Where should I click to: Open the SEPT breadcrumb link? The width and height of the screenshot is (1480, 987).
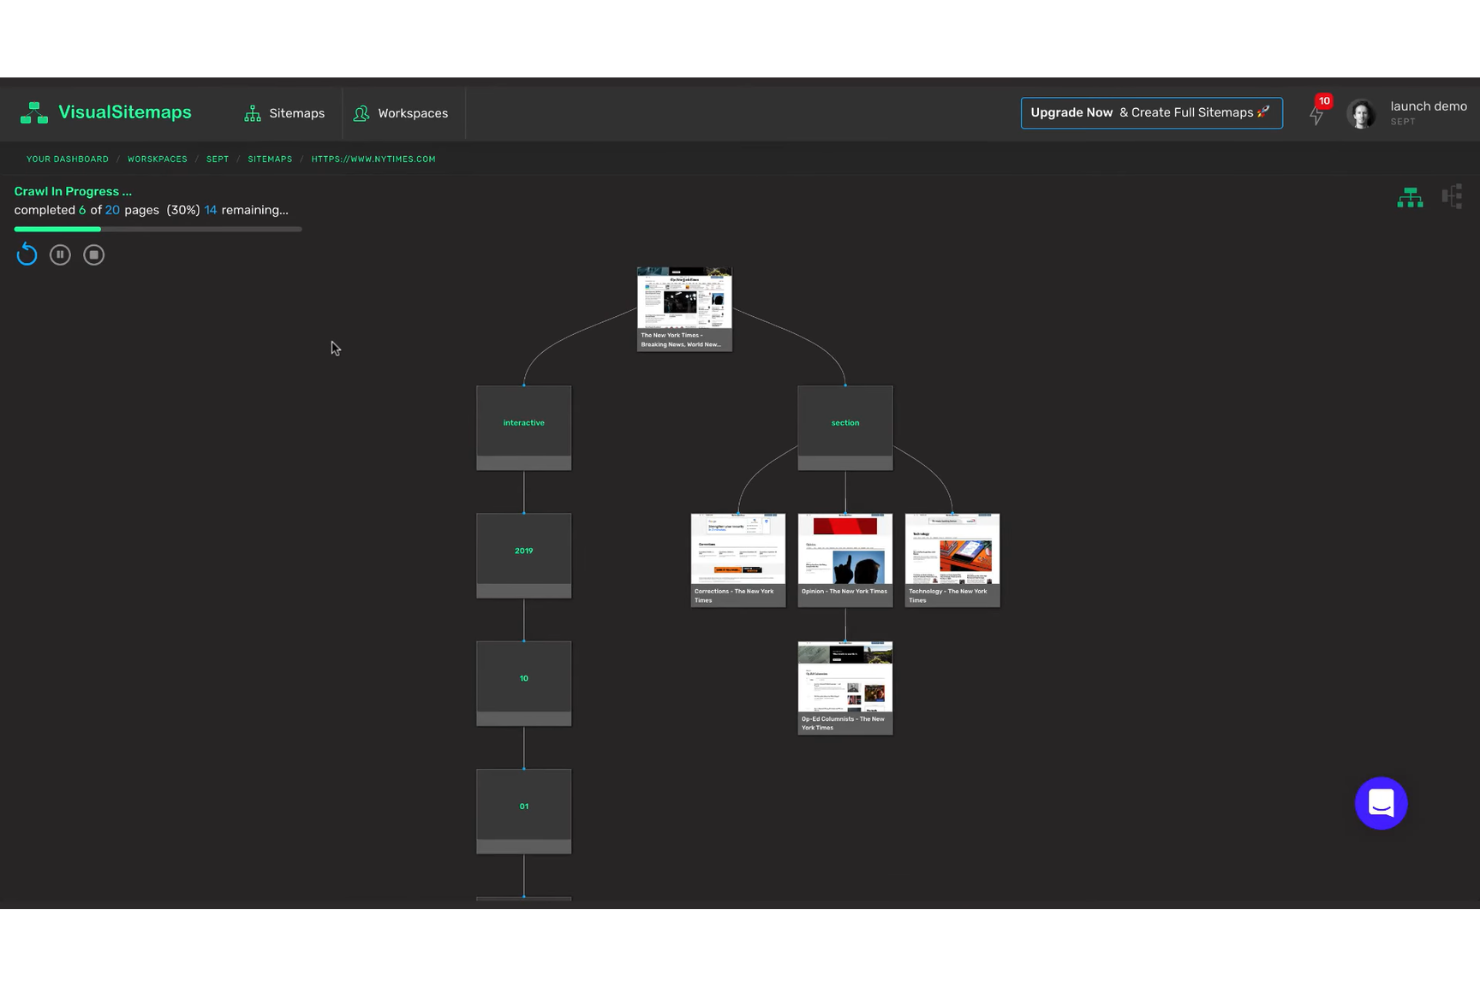point(217,159)
